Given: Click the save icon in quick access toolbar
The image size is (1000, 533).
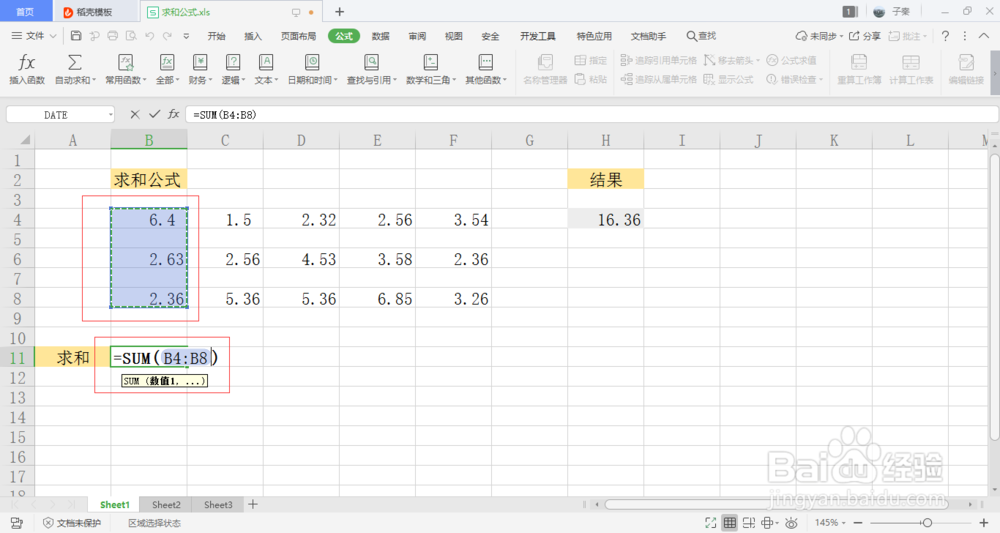Looking at the screenshot, I should [76, 36].
